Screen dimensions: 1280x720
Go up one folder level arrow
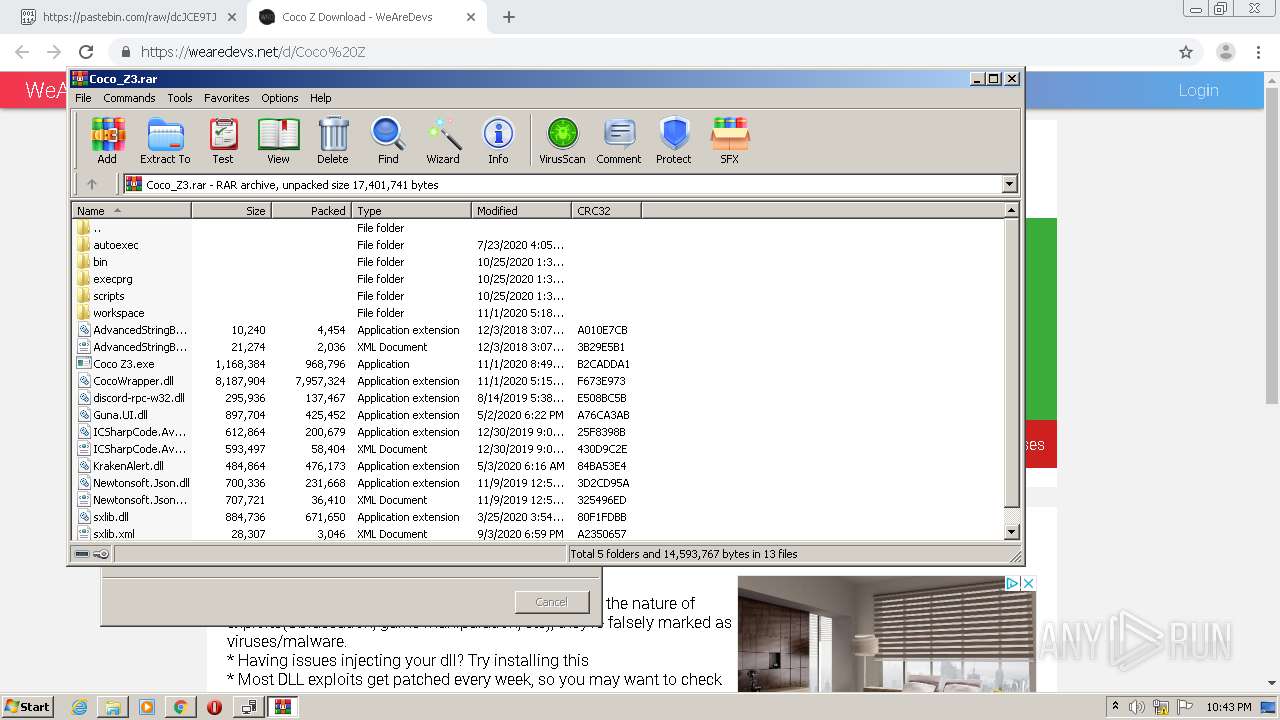(92, 184)
